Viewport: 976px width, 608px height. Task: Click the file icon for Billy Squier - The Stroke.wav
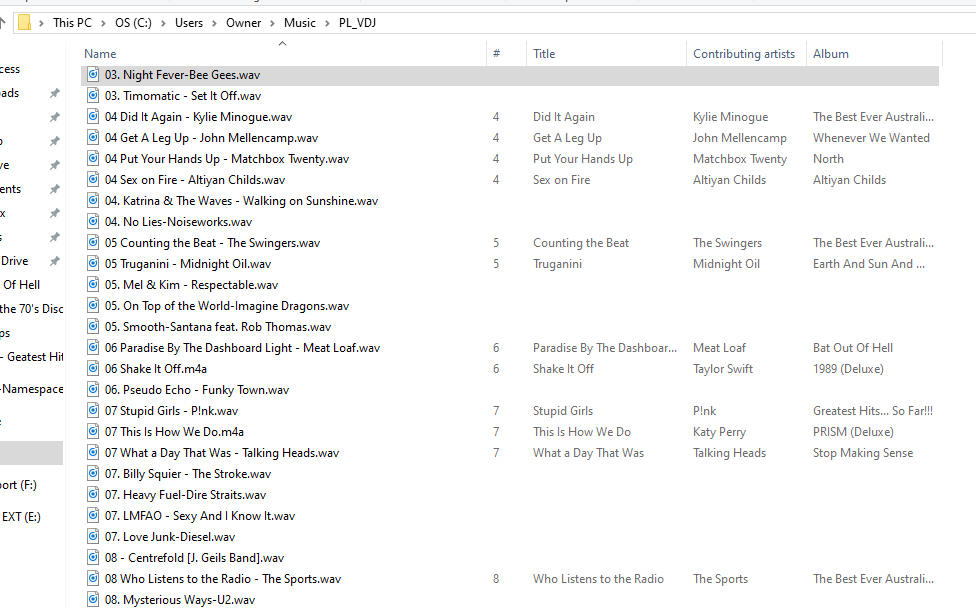coord(93,474)
